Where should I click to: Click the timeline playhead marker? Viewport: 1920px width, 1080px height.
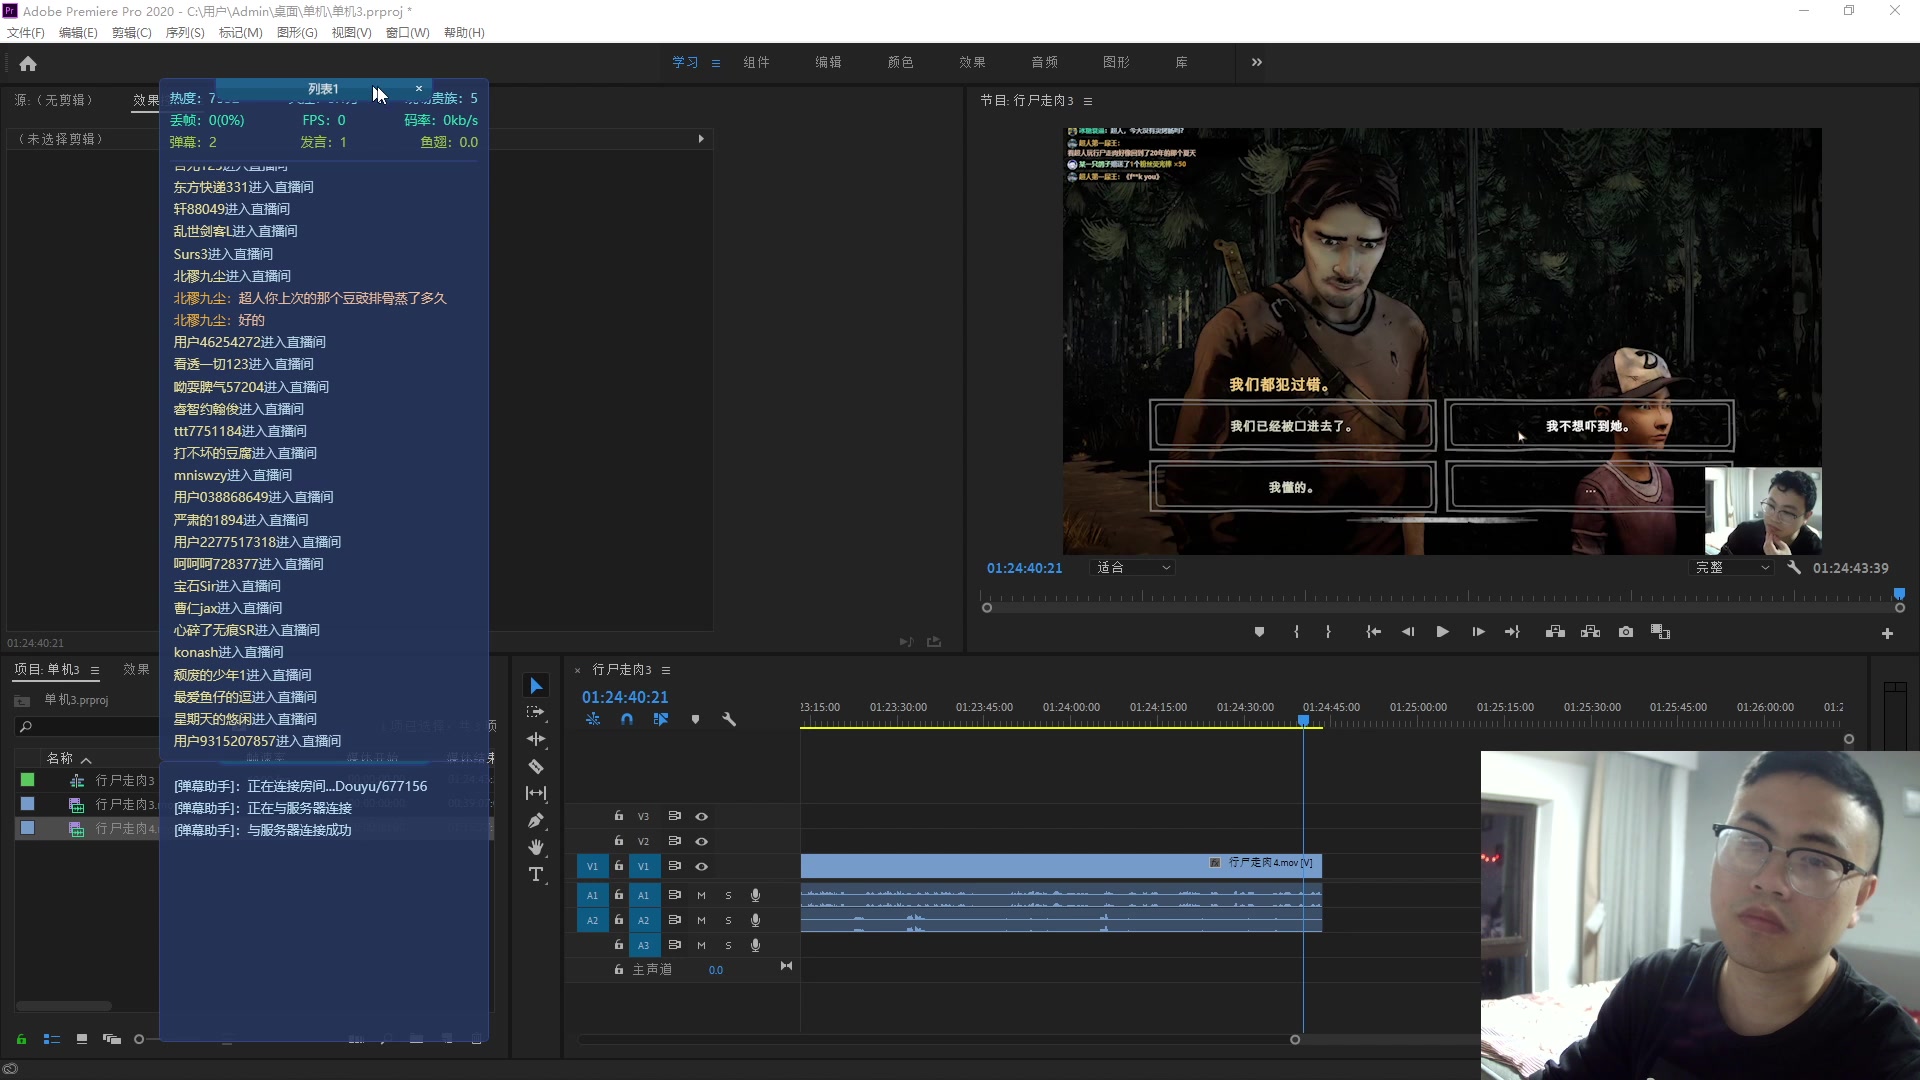click(x=1303, y=720)
